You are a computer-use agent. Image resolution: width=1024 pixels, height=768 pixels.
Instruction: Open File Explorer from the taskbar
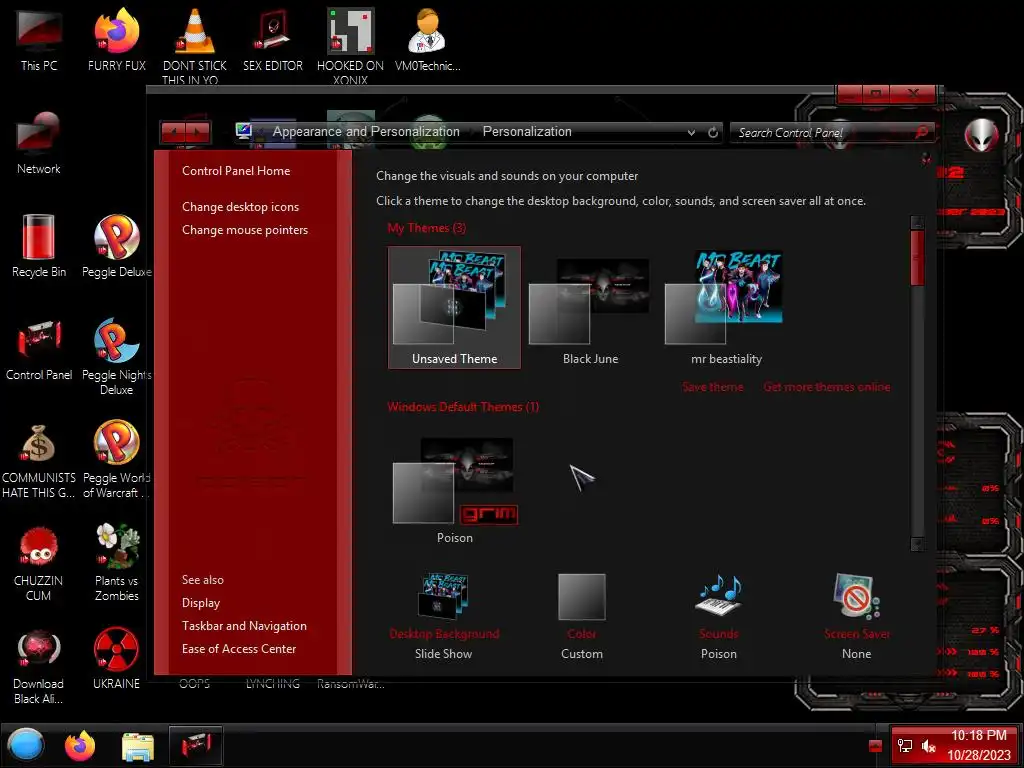point(138,746)
